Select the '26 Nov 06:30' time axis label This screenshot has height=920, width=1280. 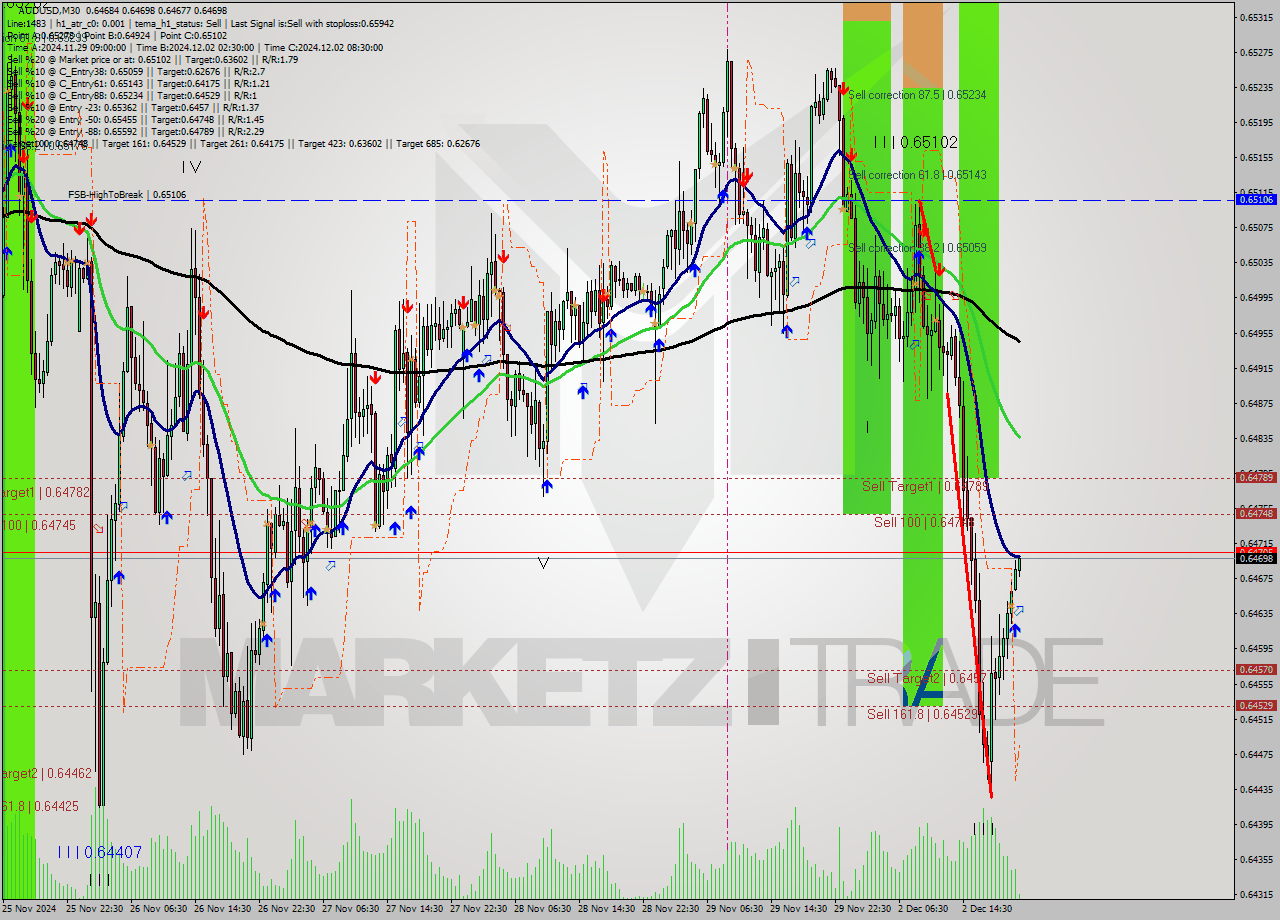pos(159,909)
